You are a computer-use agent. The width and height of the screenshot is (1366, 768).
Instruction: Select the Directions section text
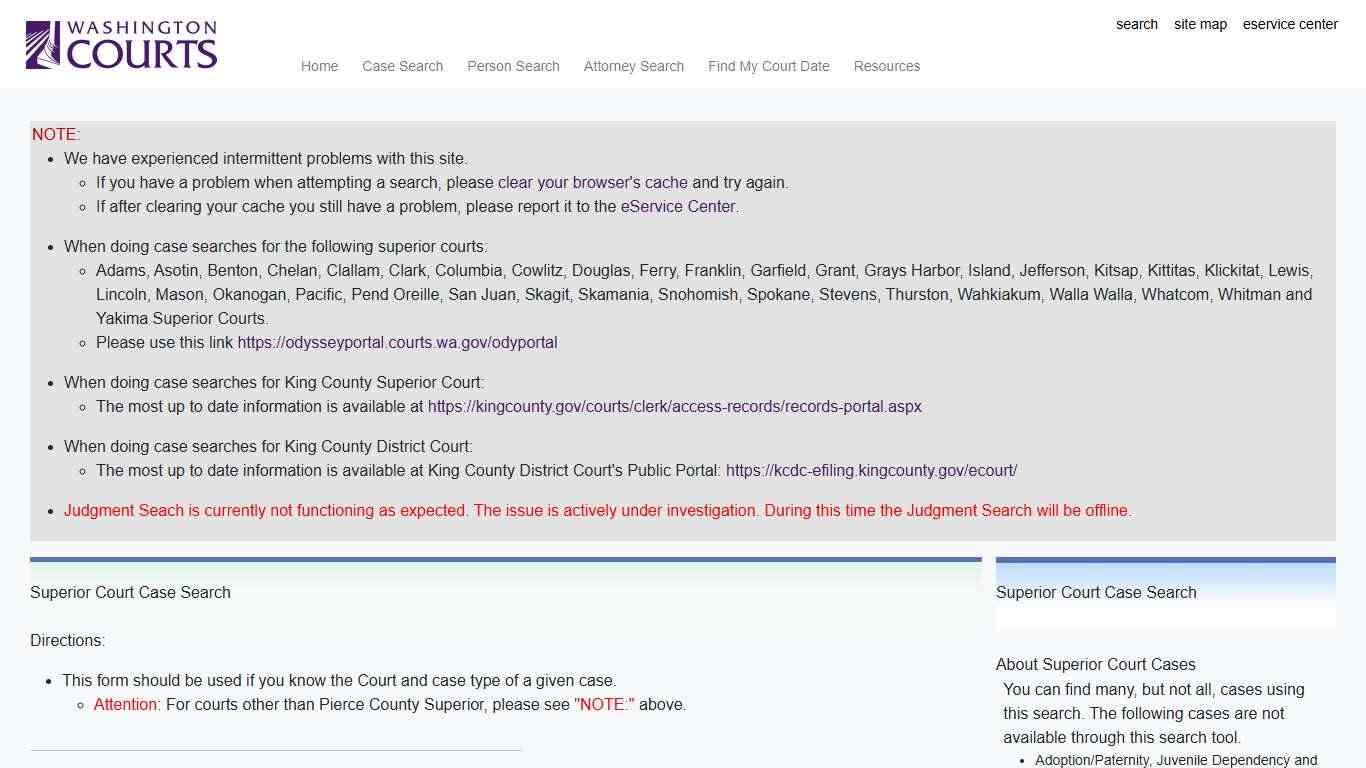pyautogui.click(x=67, y=640)
